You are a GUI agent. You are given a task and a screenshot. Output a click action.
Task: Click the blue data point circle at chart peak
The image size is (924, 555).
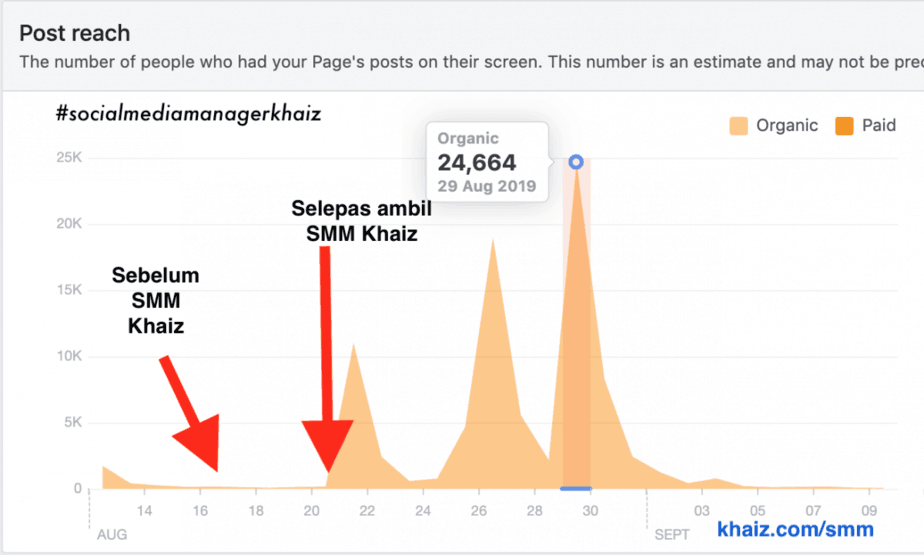point(575,161)
